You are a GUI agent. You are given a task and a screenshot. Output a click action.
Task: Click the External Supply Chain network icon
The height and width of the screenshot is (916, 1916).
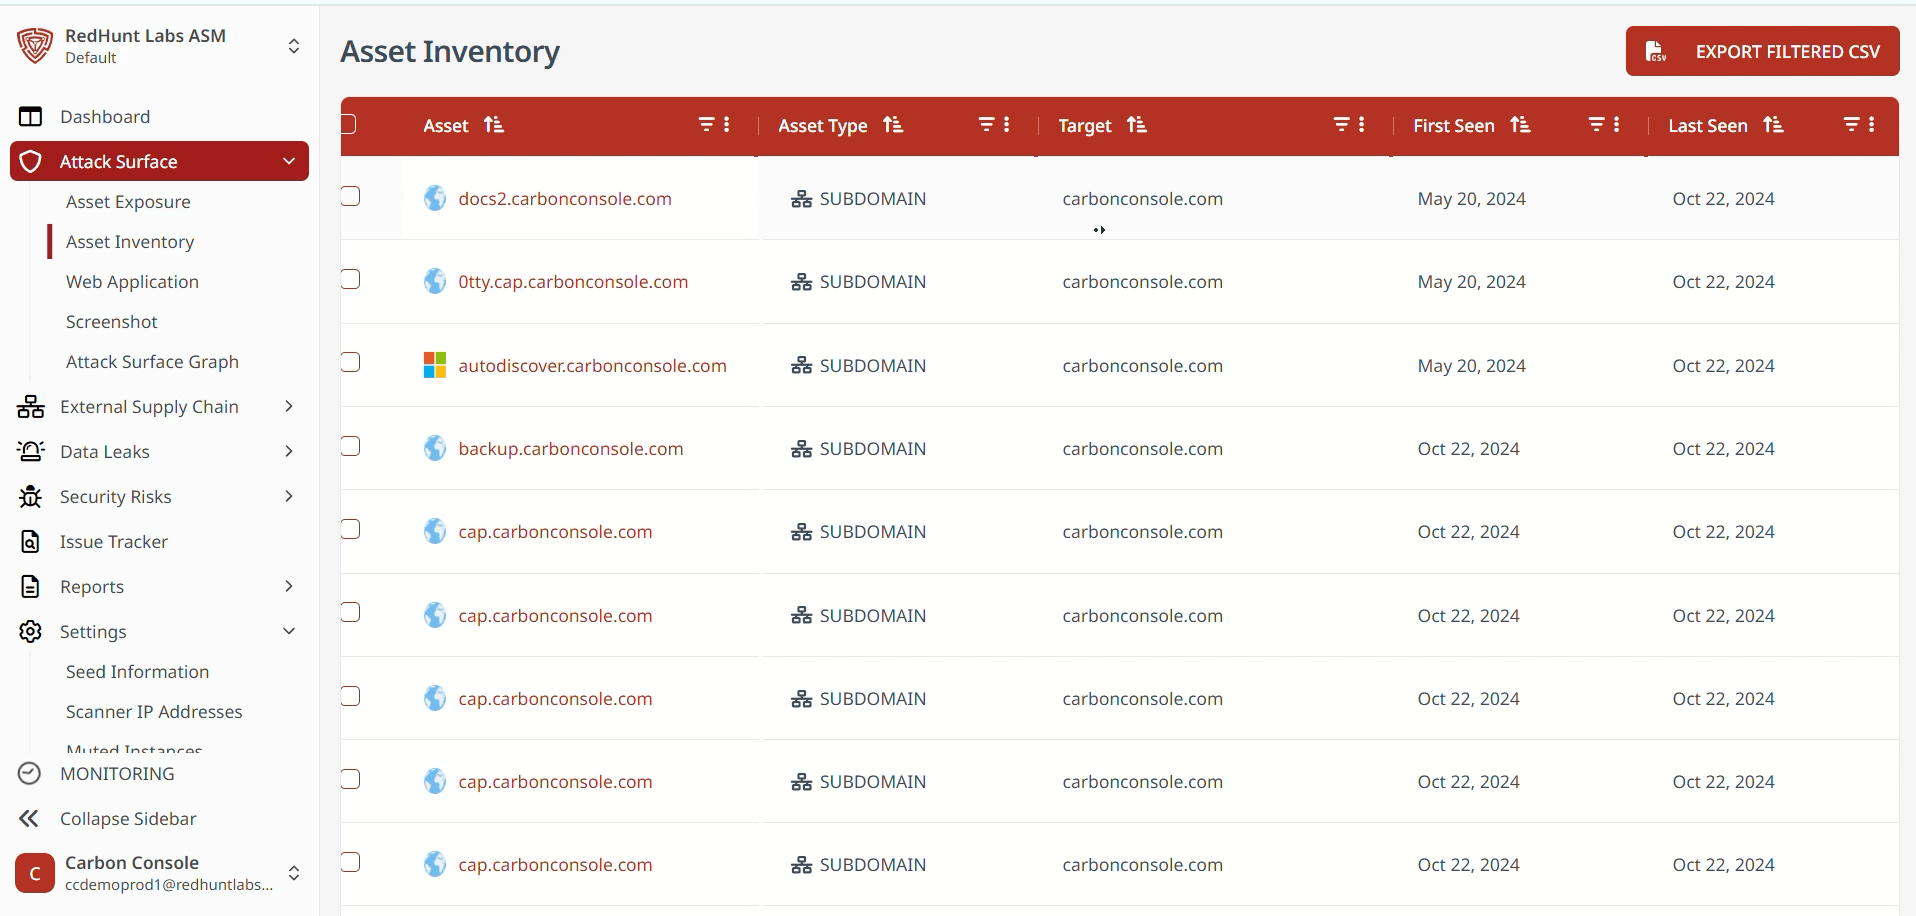click(31, 407)
